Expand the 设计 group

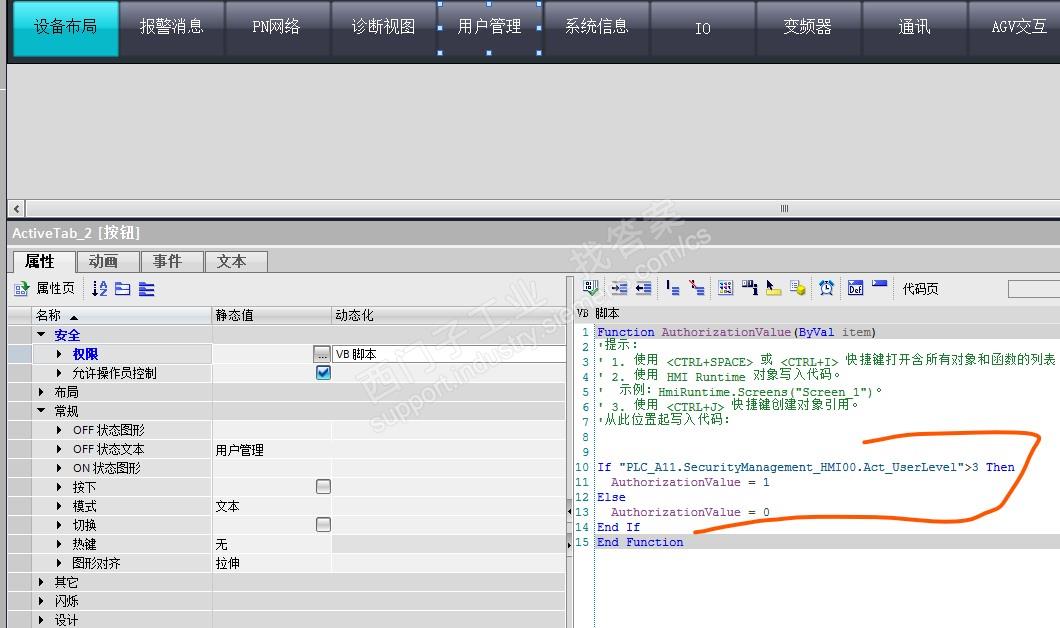[x=41, y=619]
